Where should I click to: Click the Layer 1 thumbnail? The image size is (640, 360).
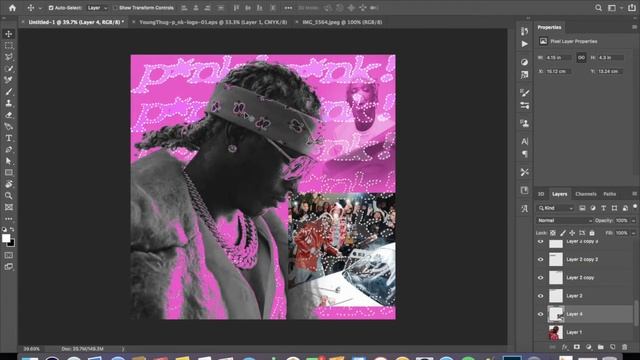click(x=556, y=332)
